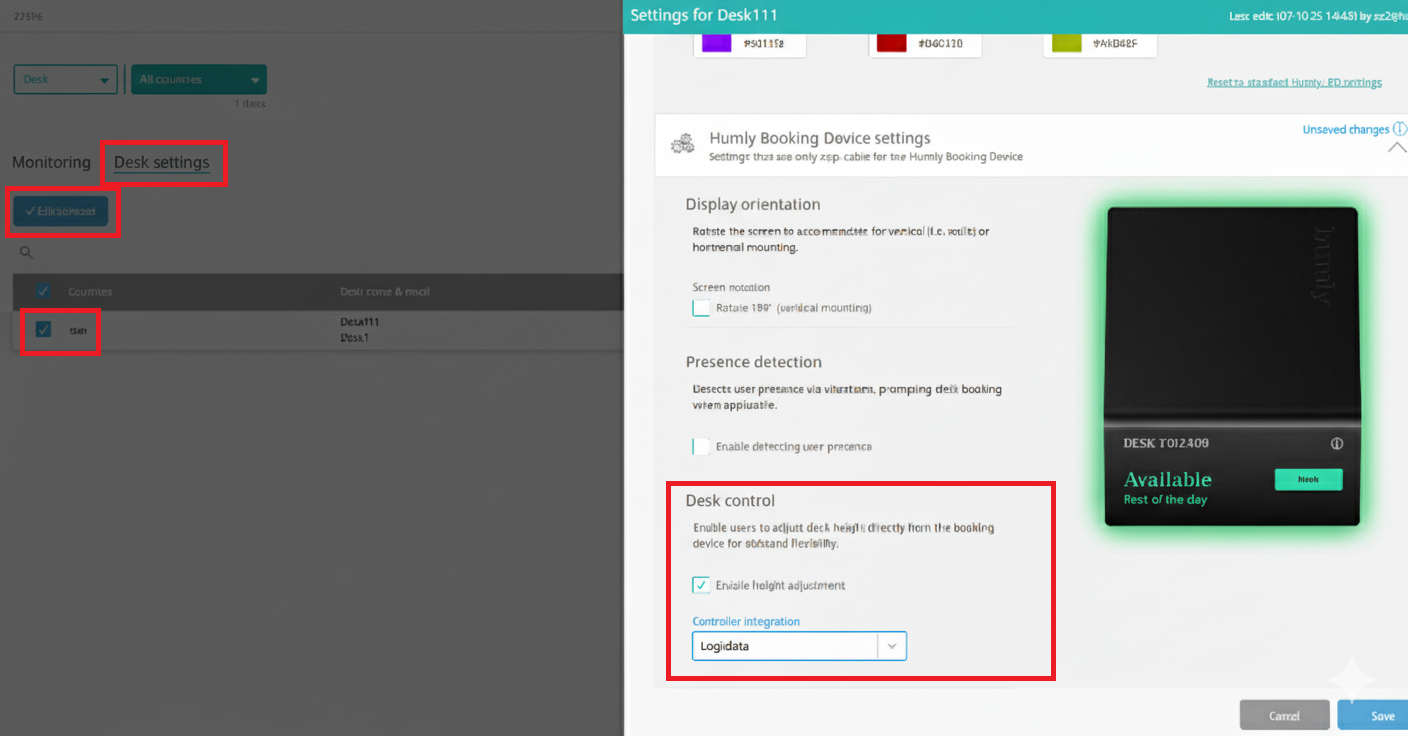Viewport: 1408px width, 736px height.
Task: Switch to the Desk settings tab
Action: point(162,162)
